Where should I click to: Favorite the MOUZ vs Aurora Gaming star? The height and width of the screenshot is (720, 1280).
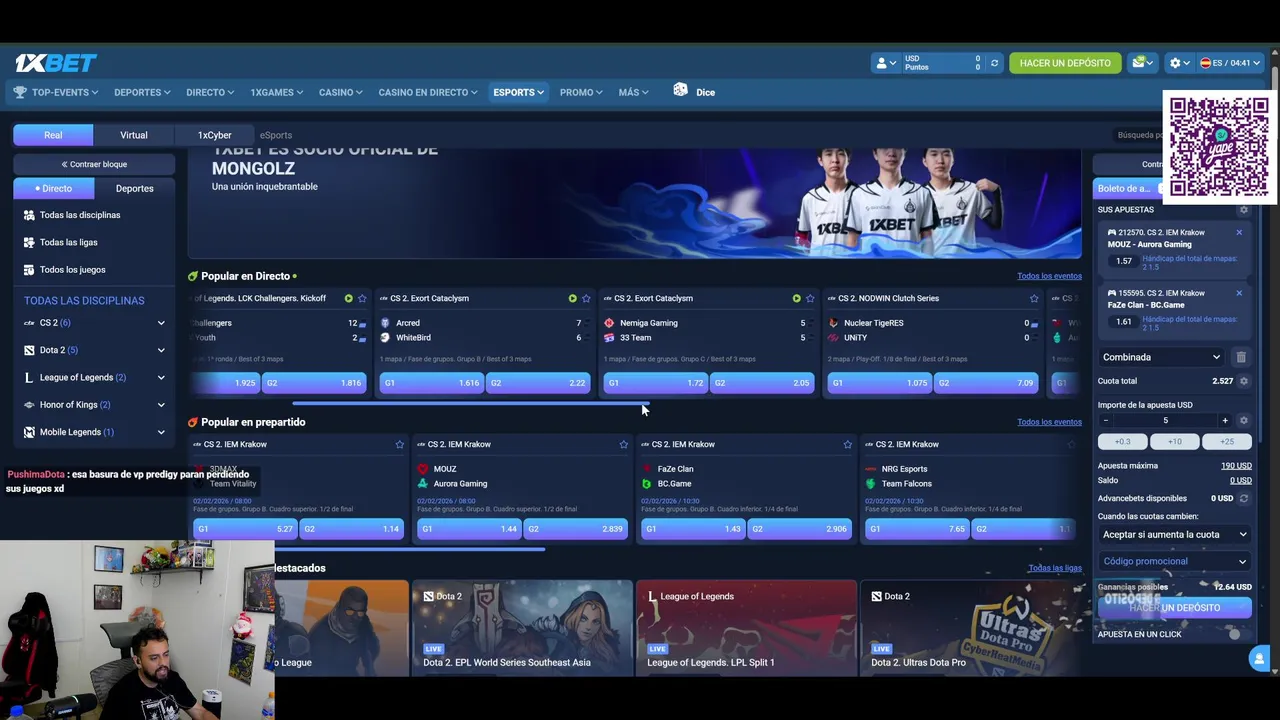point(623,444)
